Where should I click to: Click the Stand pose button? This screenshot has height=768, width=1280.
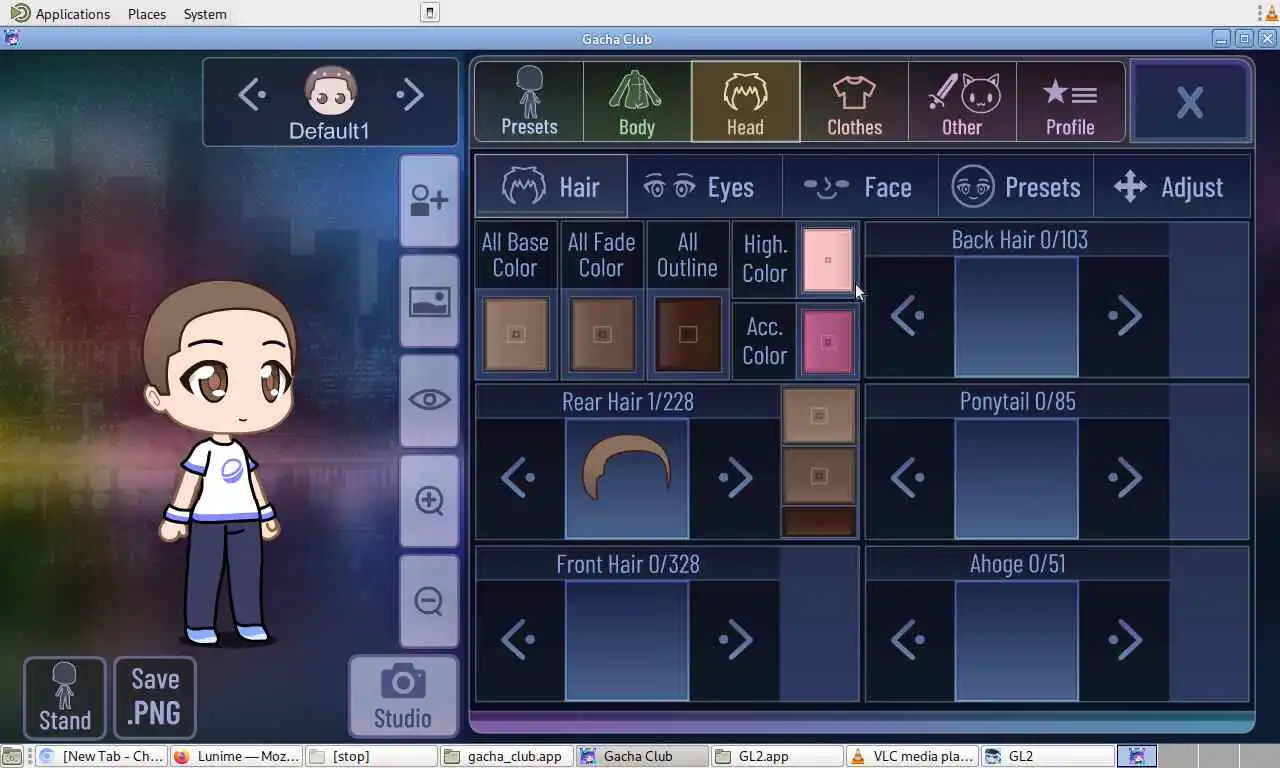pyautogui.click(x=65, y=697)
